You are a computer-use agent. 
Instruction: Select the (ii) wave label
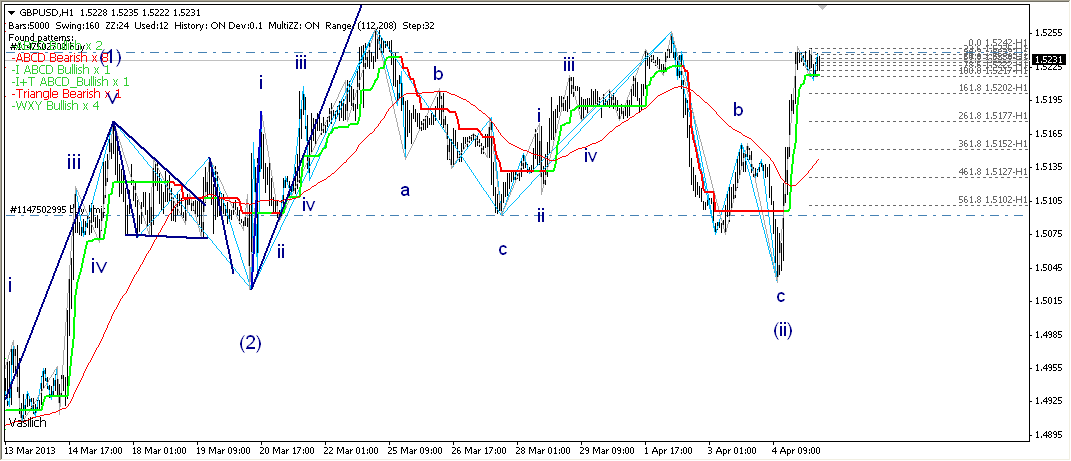[782, 330]
